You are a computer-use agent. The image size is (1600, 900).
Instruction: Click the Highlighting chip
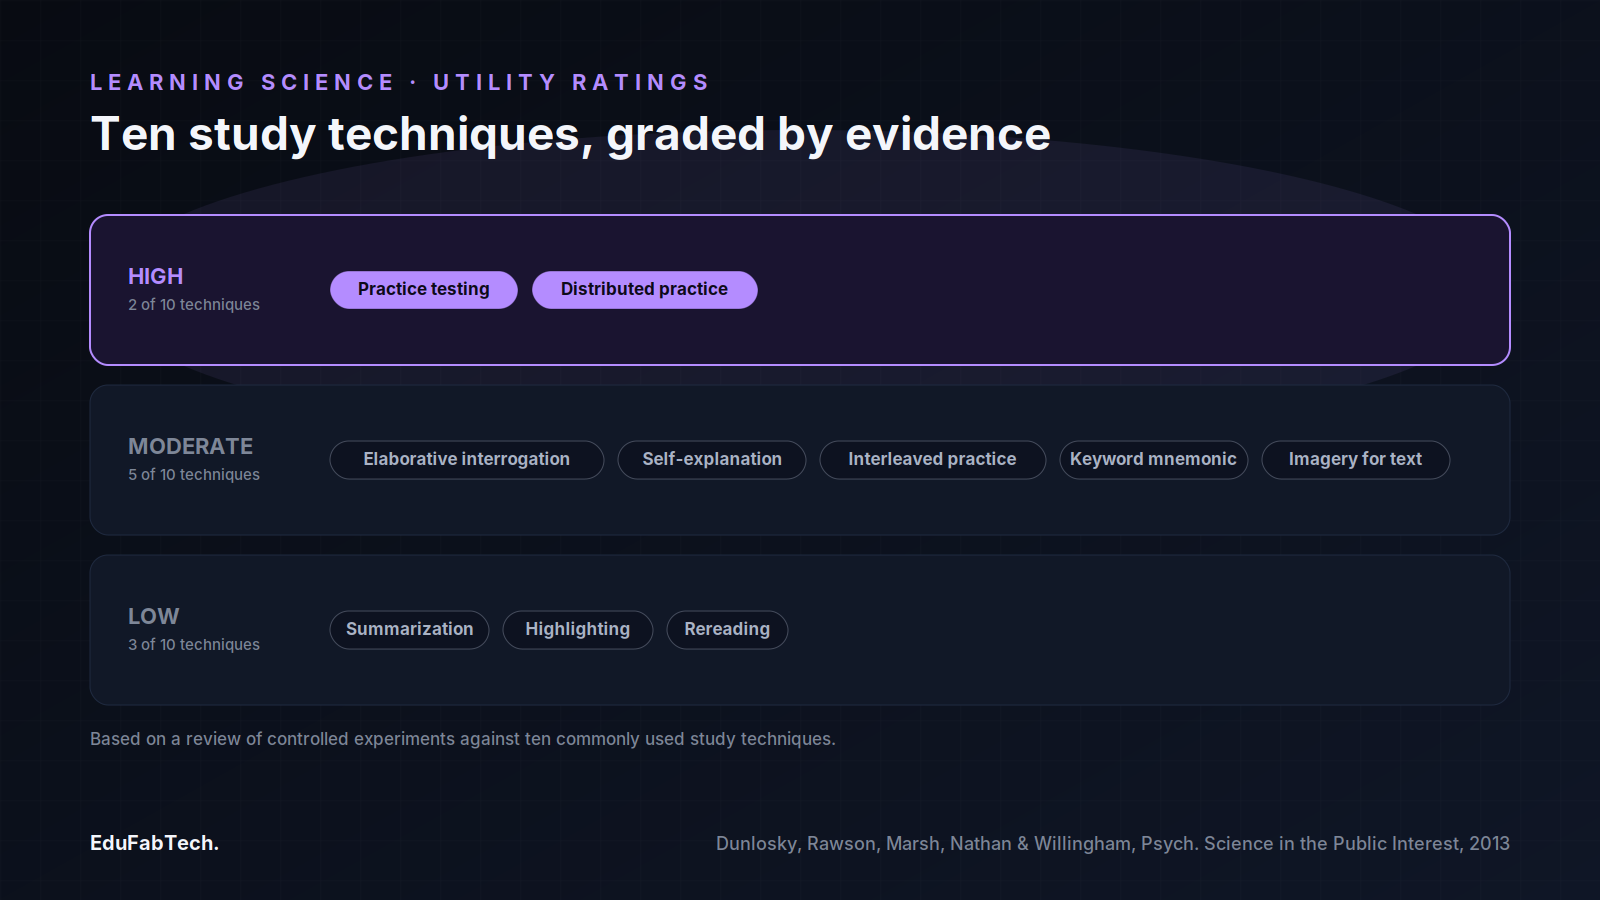578,630
